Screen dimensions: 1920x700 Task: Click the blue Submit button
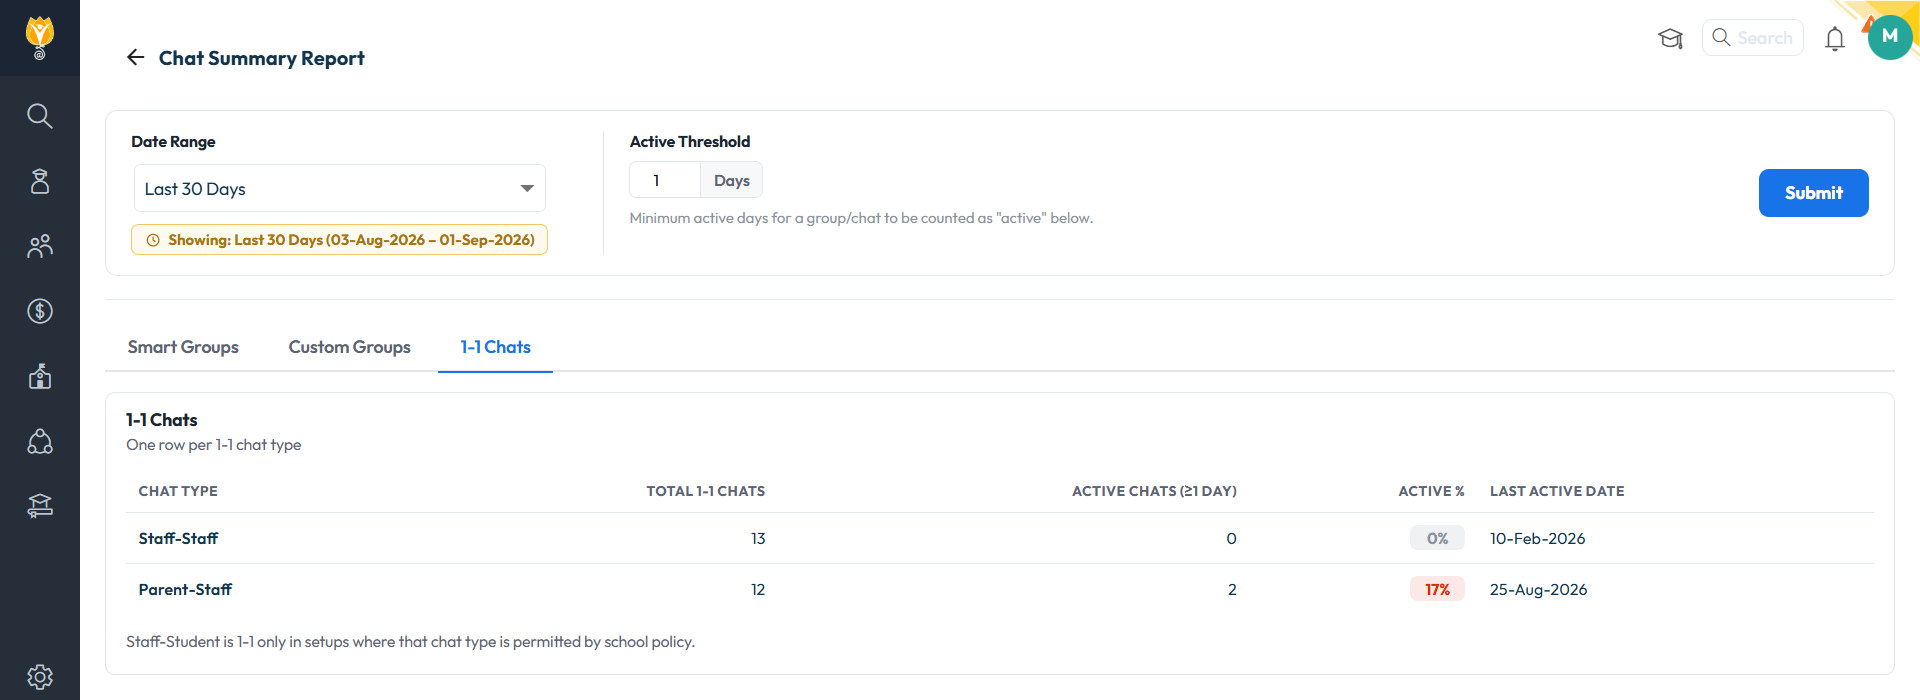1814,193
